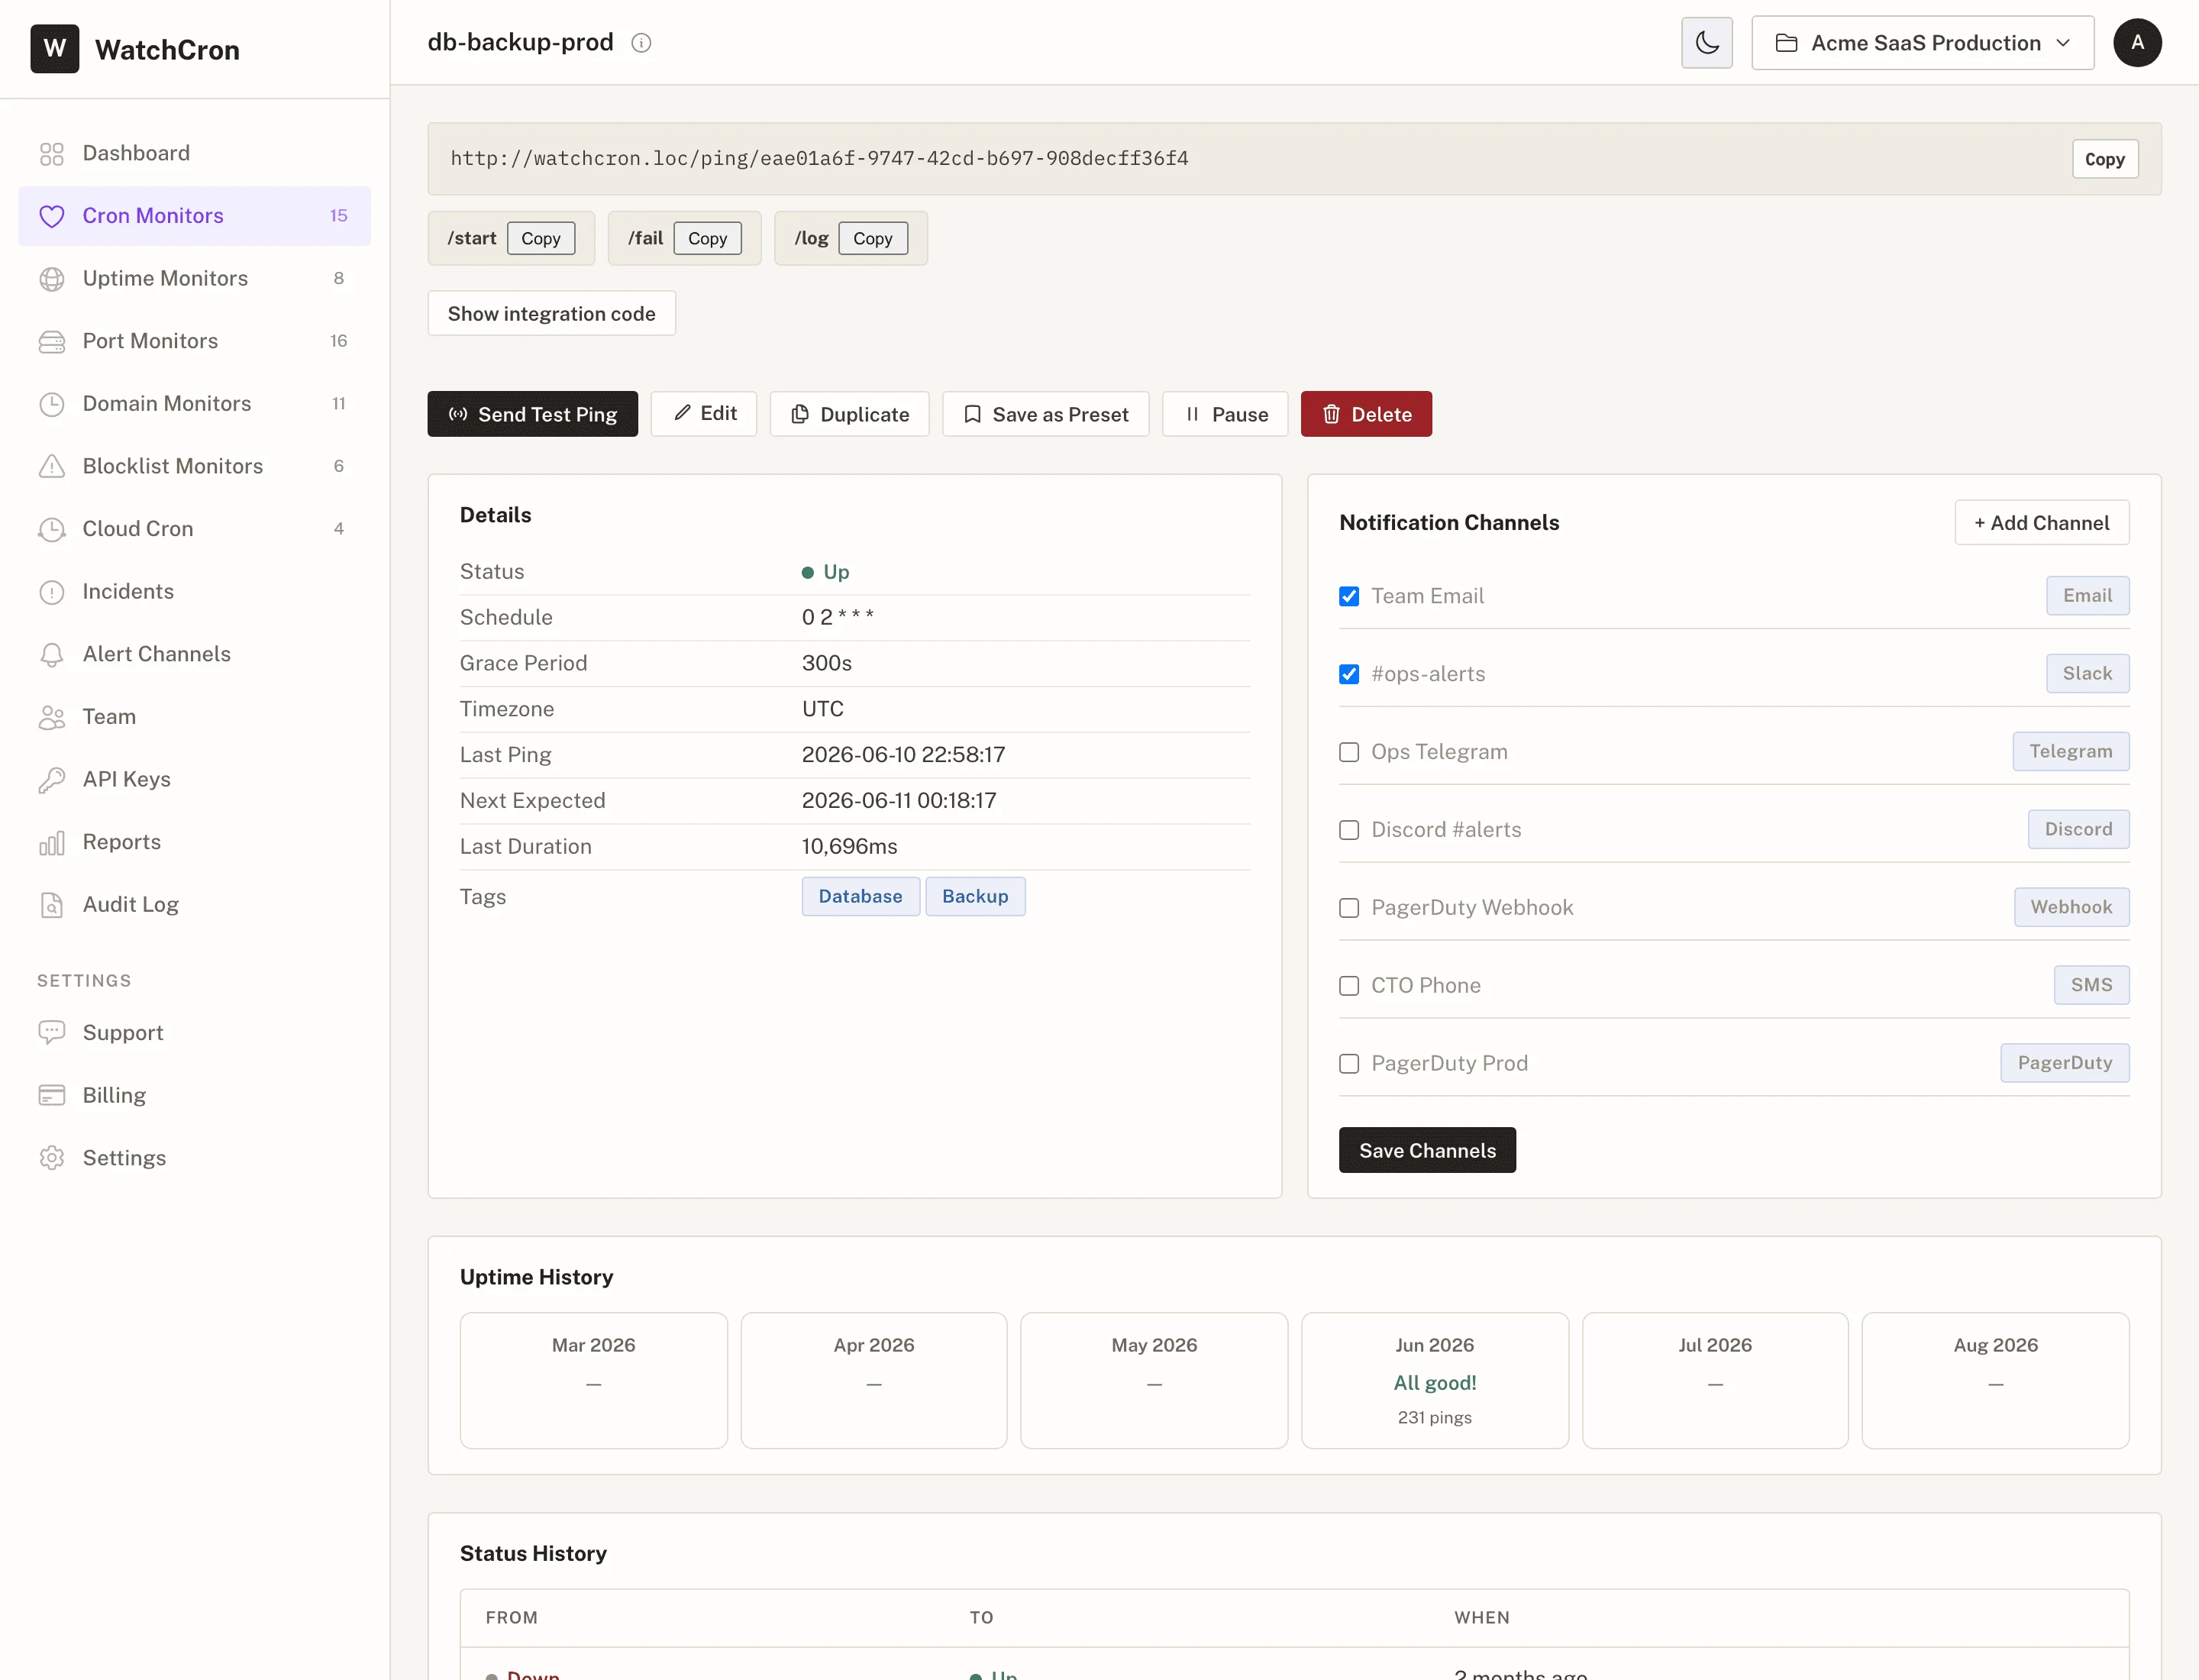
Task: Pause the monitor
Action: coord(1225,414)
